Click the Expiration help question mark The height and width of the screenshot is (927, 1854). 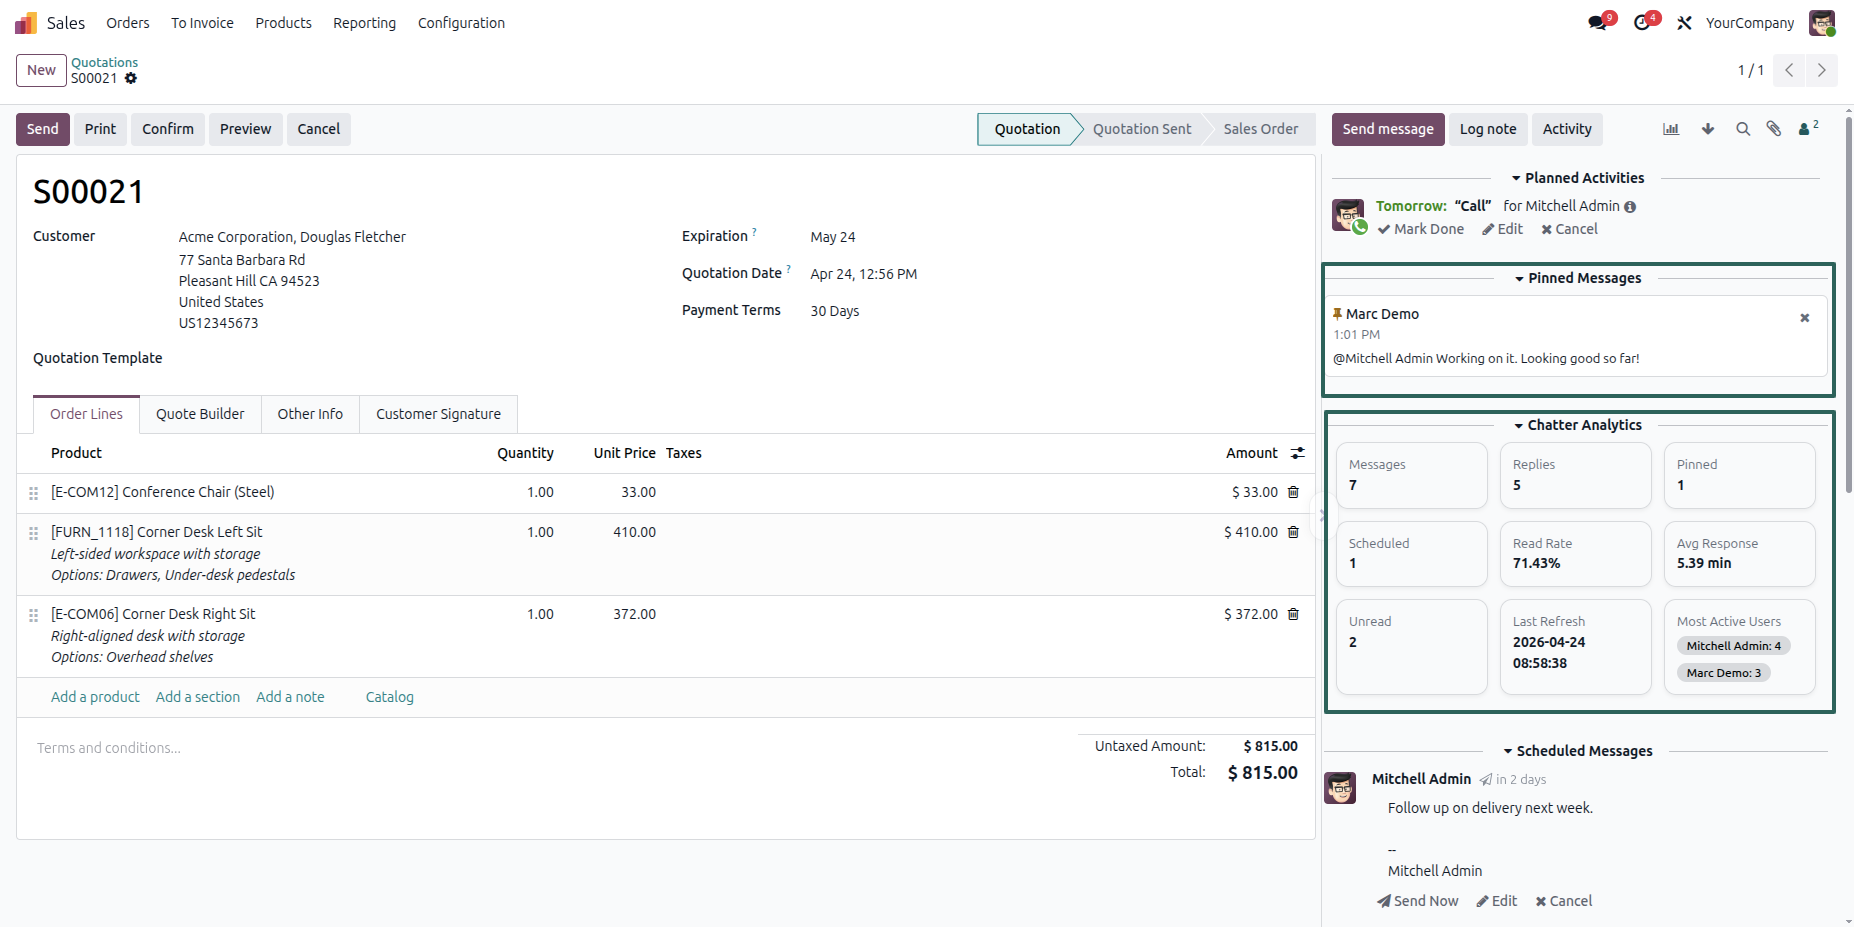[x=754, y=232]
